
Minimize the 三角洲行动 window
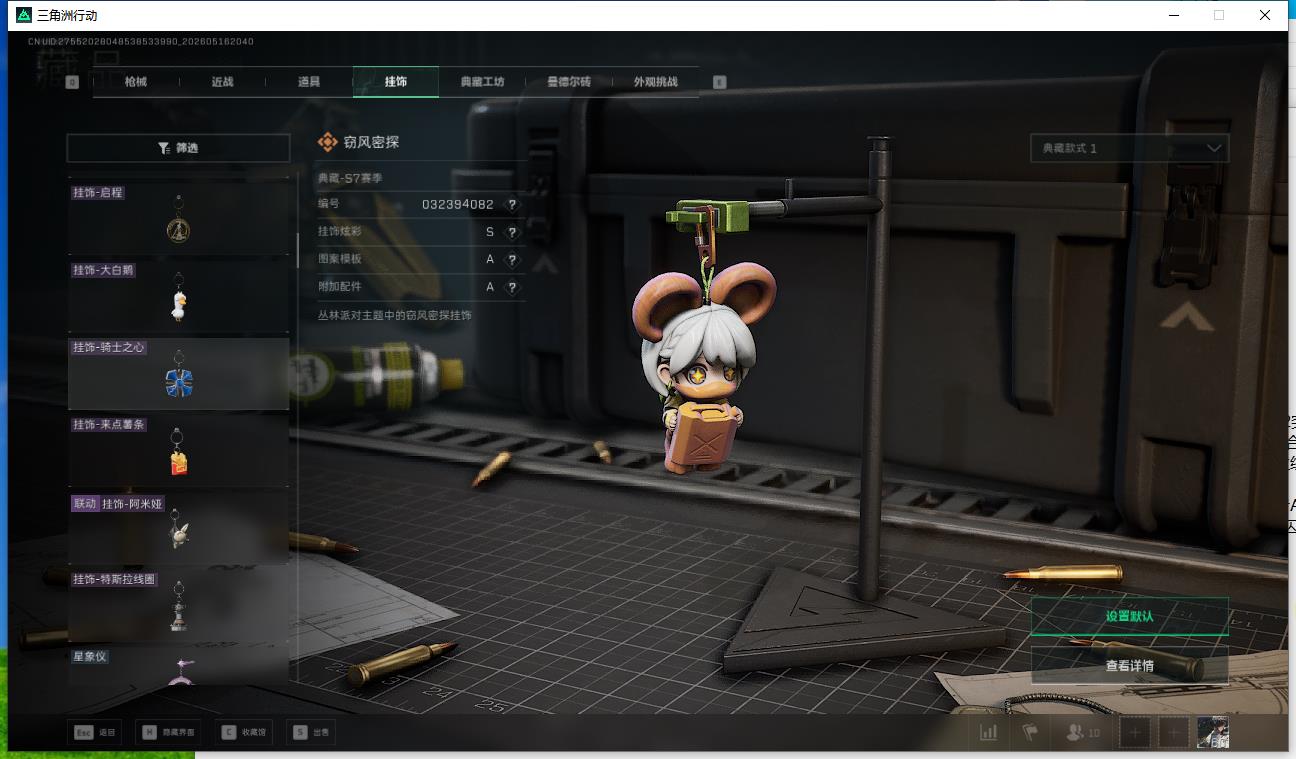pyautogui.click(x=1174, y=15)
